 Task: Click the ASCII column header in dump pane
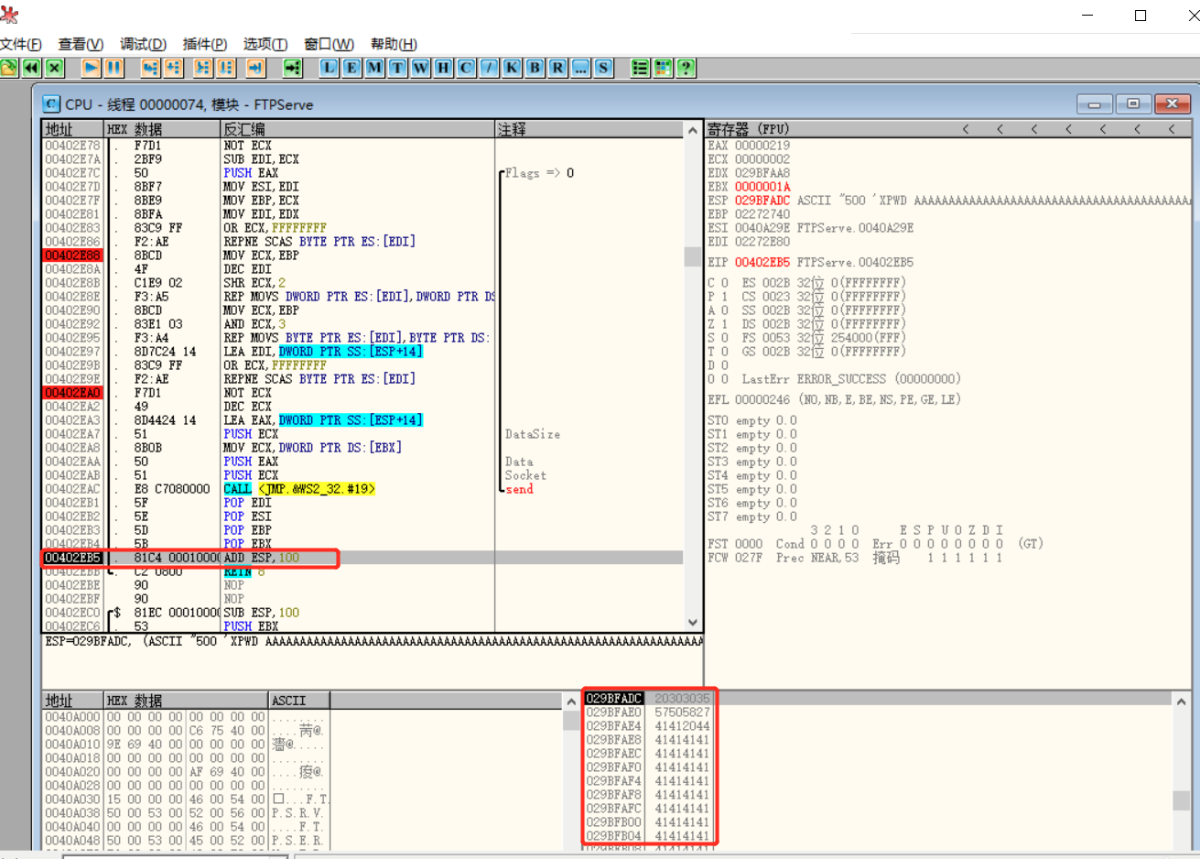click(299, 700)
